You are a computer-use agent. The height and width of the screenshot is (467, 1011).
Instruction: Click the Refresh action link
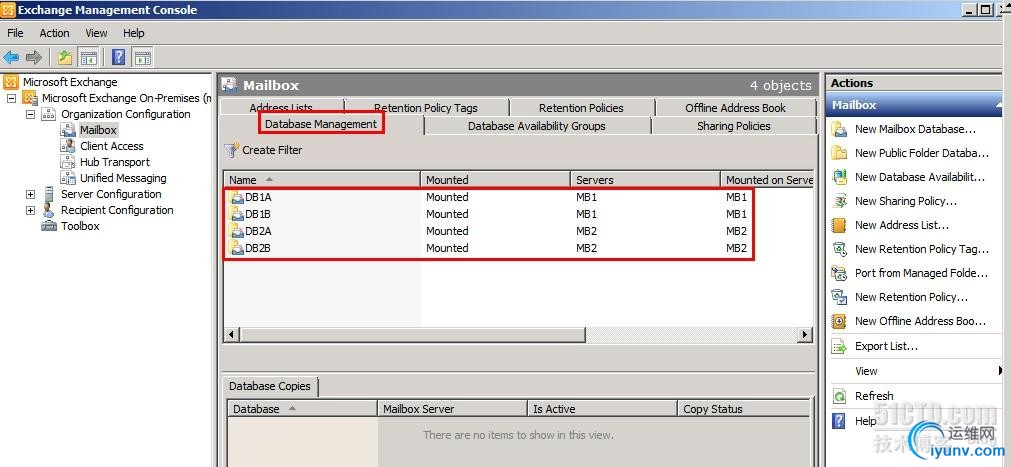tap(874, 396)
